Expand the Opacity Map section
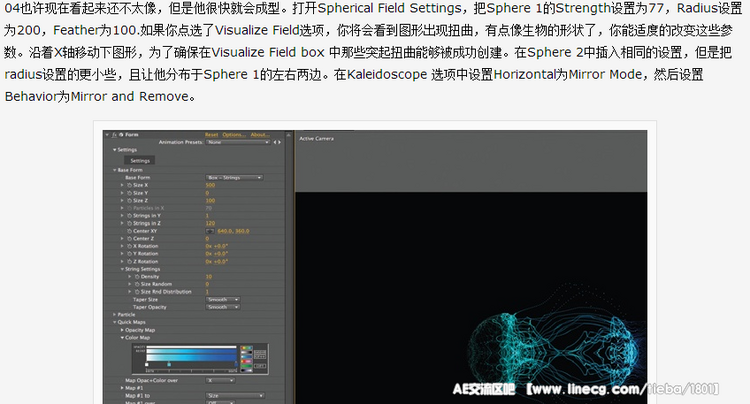 [x=122, y=330]
